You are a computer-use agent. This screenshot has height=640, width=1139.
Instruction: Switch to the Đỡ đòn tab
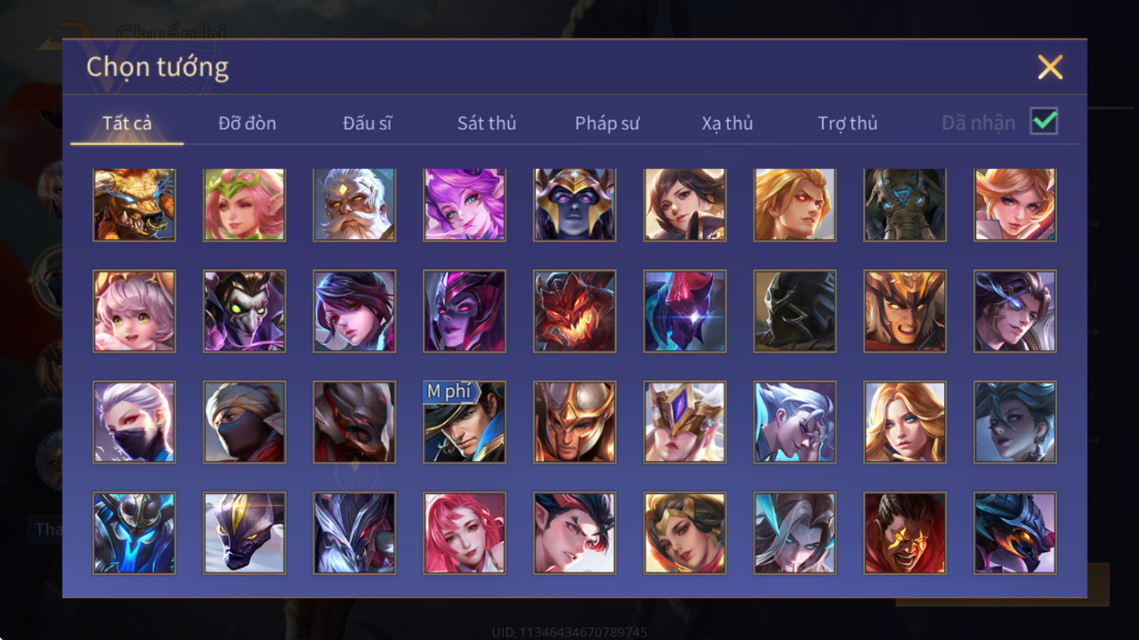pyautogui.click(x=247, y=123)
